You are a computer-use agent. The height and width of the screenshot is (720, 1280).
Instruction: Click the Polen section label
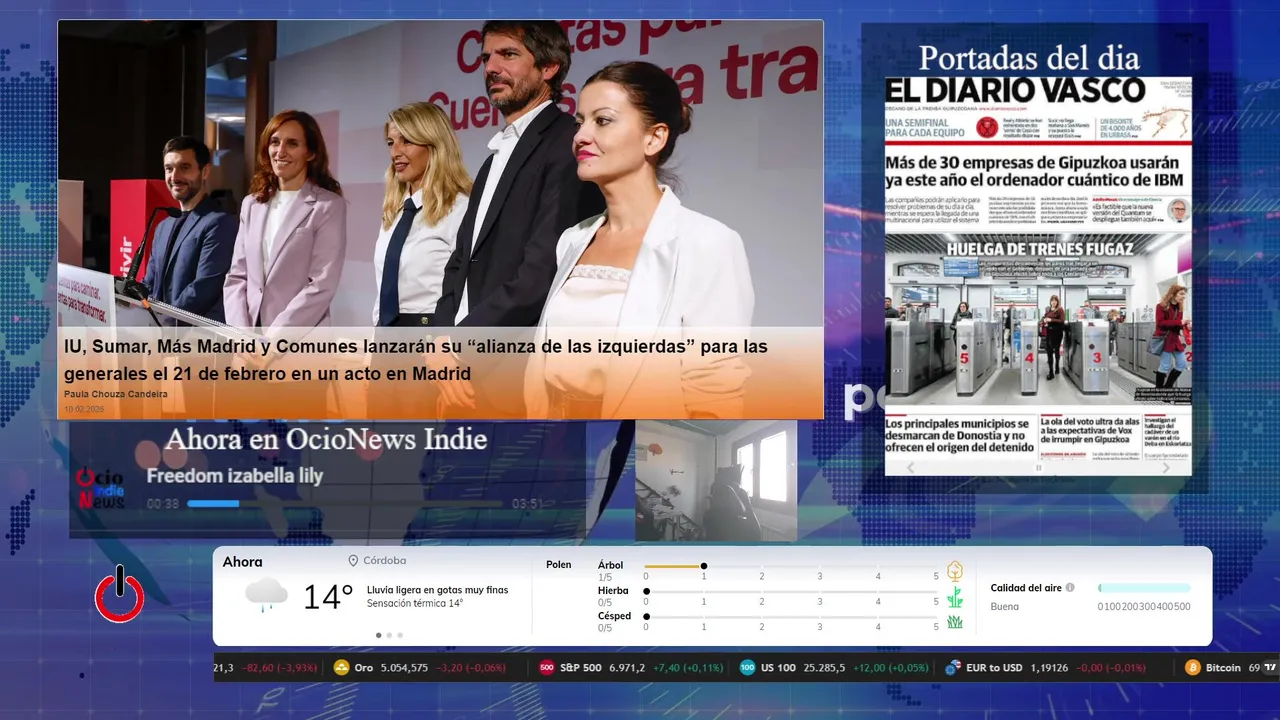coord(559,565)
